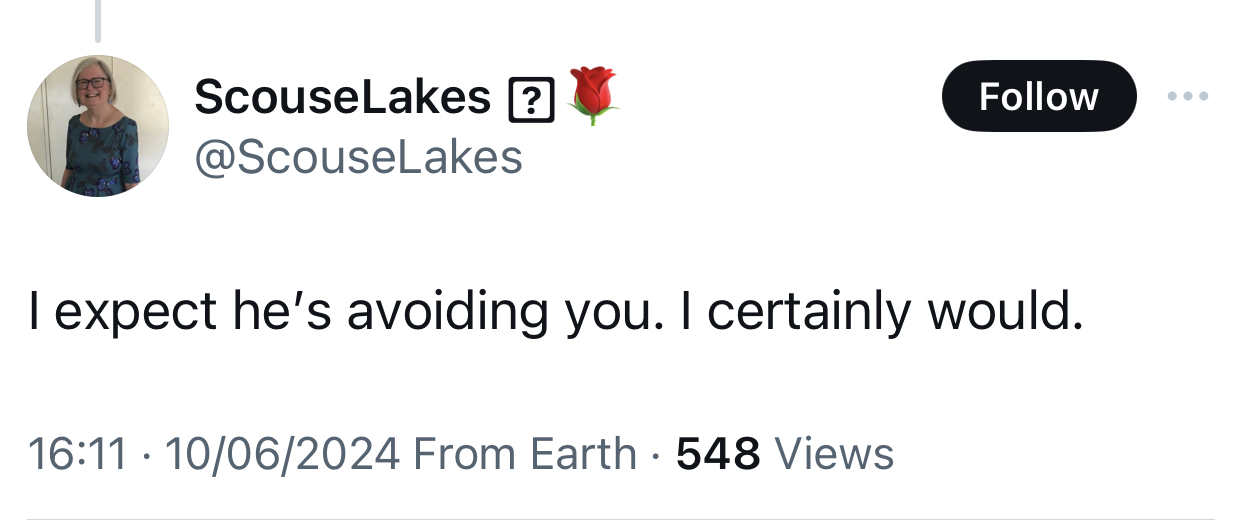Image resolution: width=1242 pixels, height=532 pixels.
Task: Open the ScouseLakes display name
Action: 342,97
